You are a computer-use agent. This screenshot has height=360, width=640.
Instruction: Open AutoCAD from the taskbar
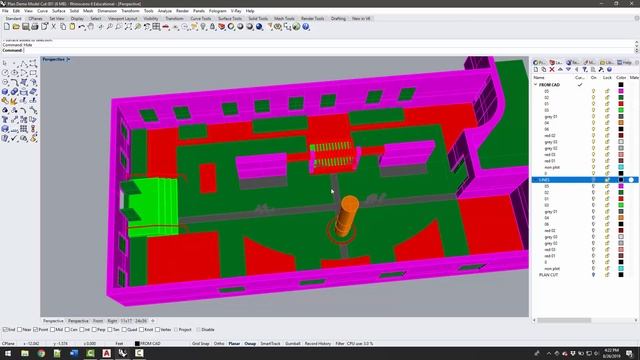(107, 353)
